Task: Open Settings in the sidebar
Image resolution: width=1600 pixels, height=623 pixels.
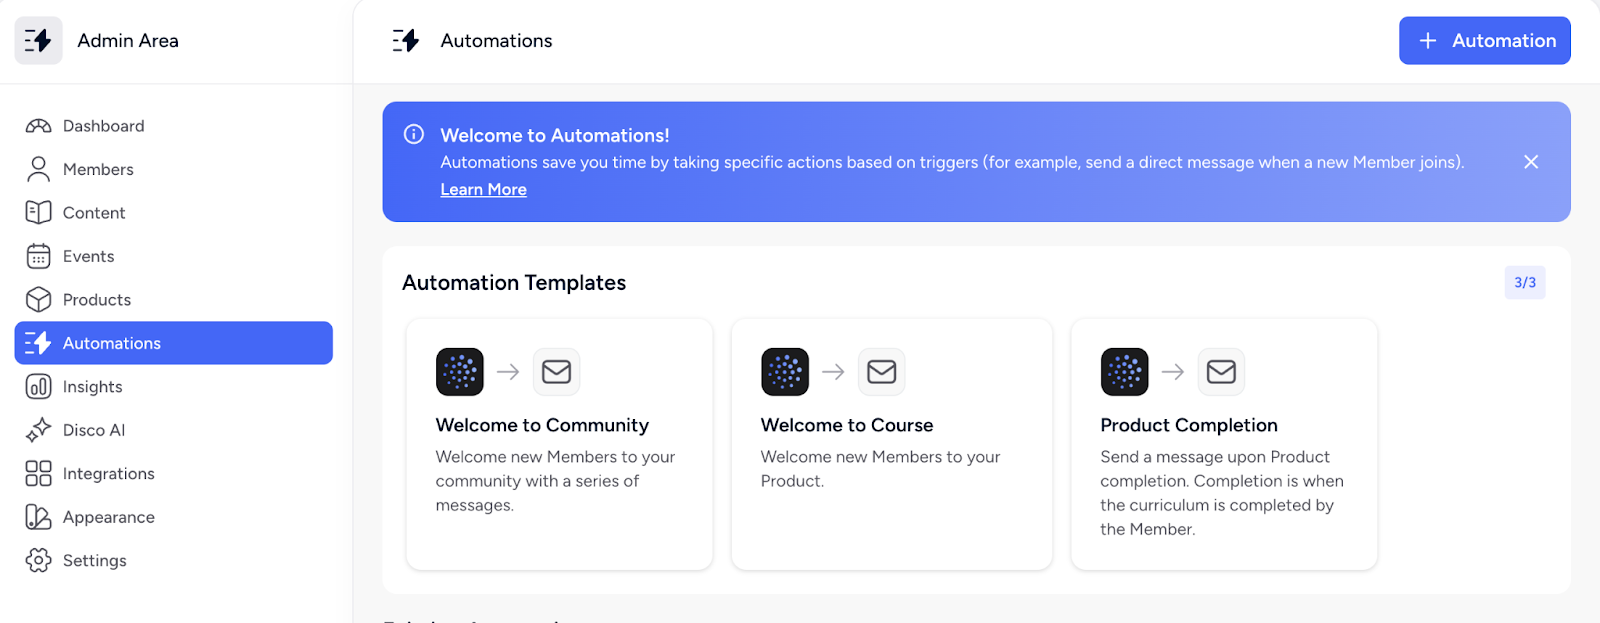Action: [174, 561]
